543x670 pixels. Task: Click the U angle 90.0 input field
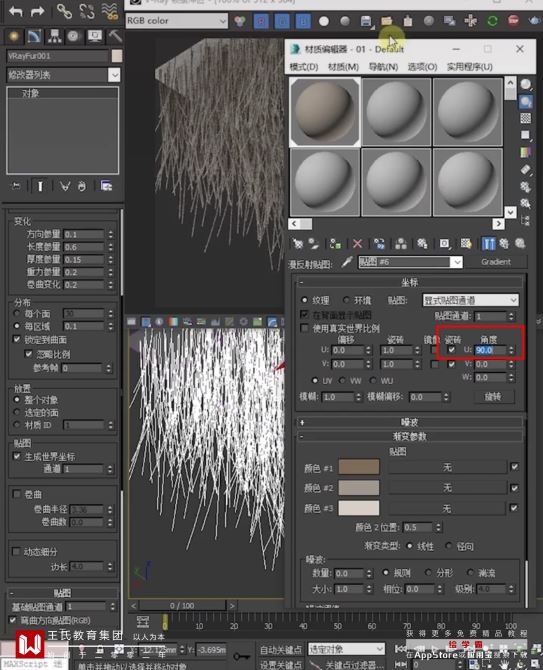click(490, 350)
